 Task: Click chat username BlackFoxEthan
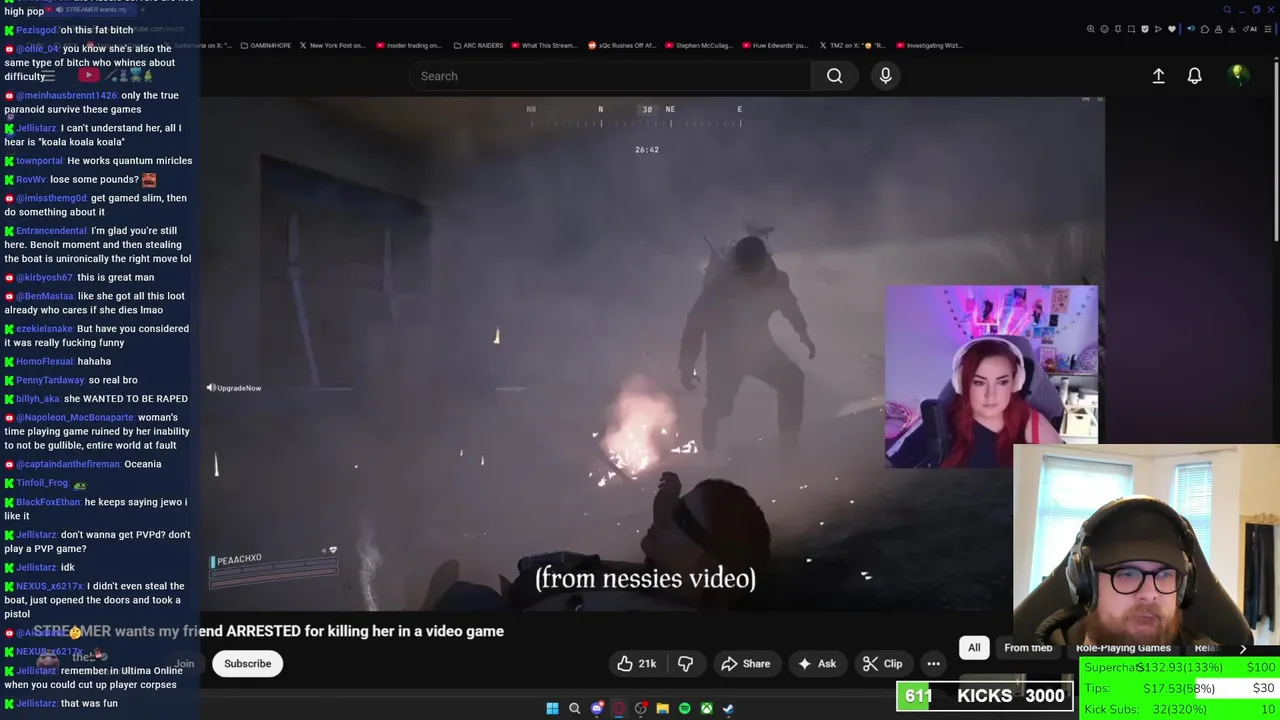[x=48, y=502]
